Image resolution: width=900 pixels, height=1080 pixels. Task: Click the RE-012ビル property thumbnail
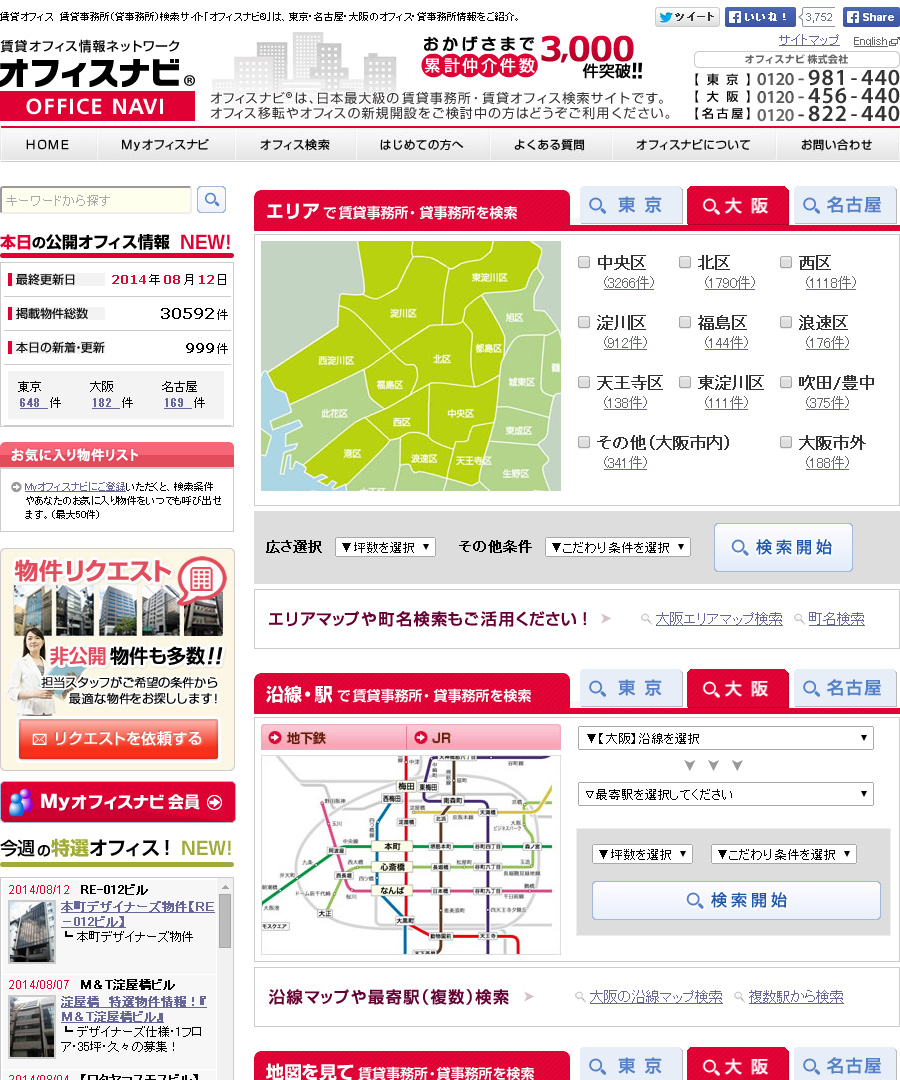(32, 931)
